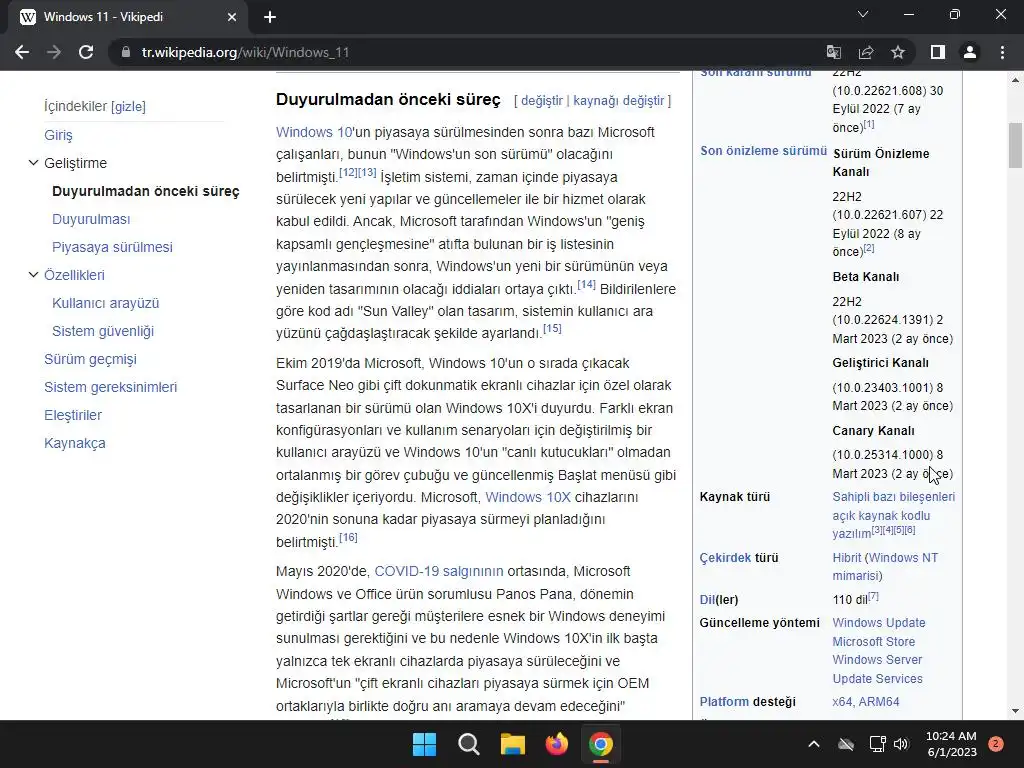Open COVID-19 salgınının link

pos(439,571)
